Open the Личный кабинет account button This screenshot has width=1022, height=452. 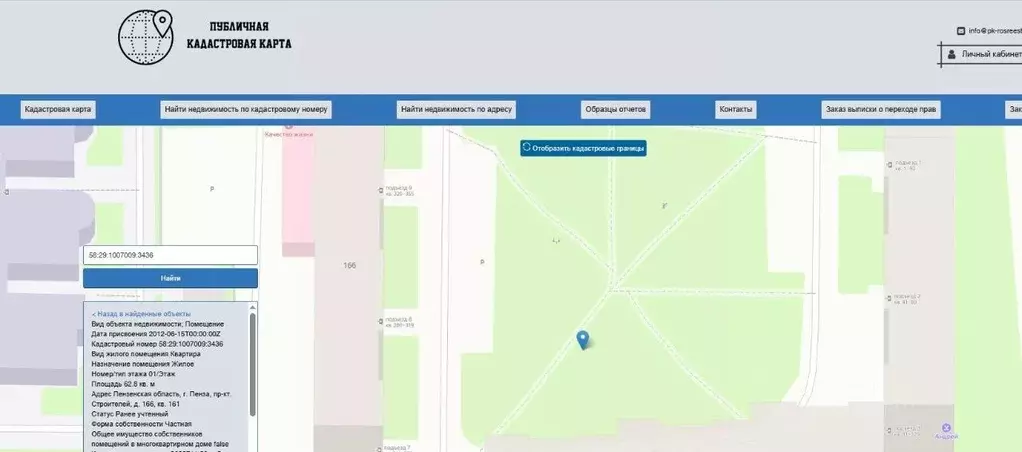tap(985, 54)
